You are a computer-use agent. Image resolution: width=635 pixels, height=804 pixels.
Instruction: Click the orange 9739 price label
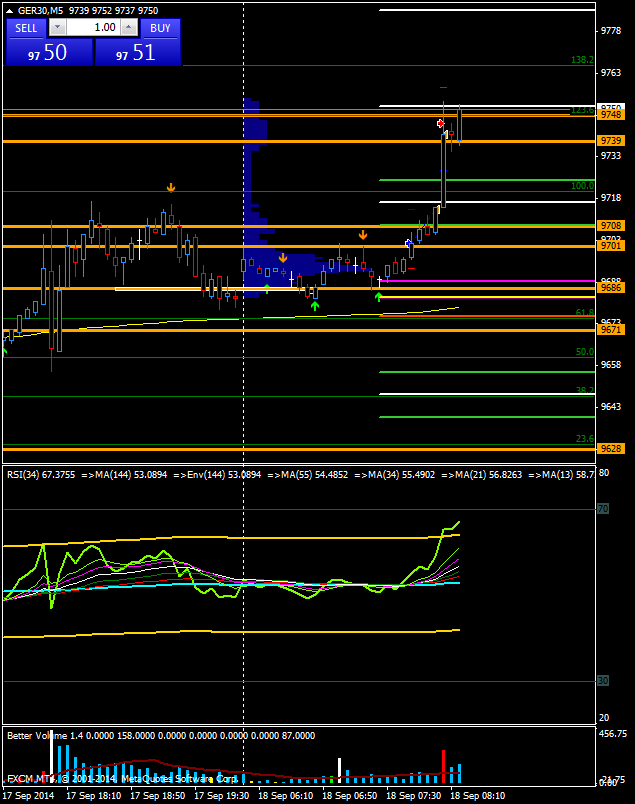[x=611, y=141]
